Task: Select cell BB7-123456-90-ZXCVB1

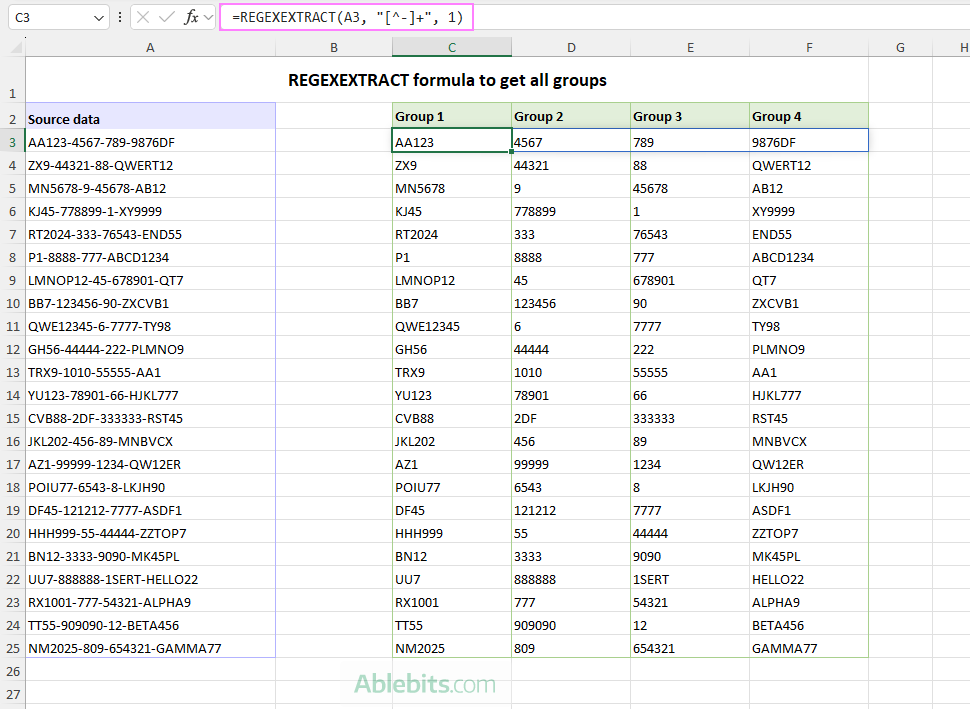Action: (150, 303)
